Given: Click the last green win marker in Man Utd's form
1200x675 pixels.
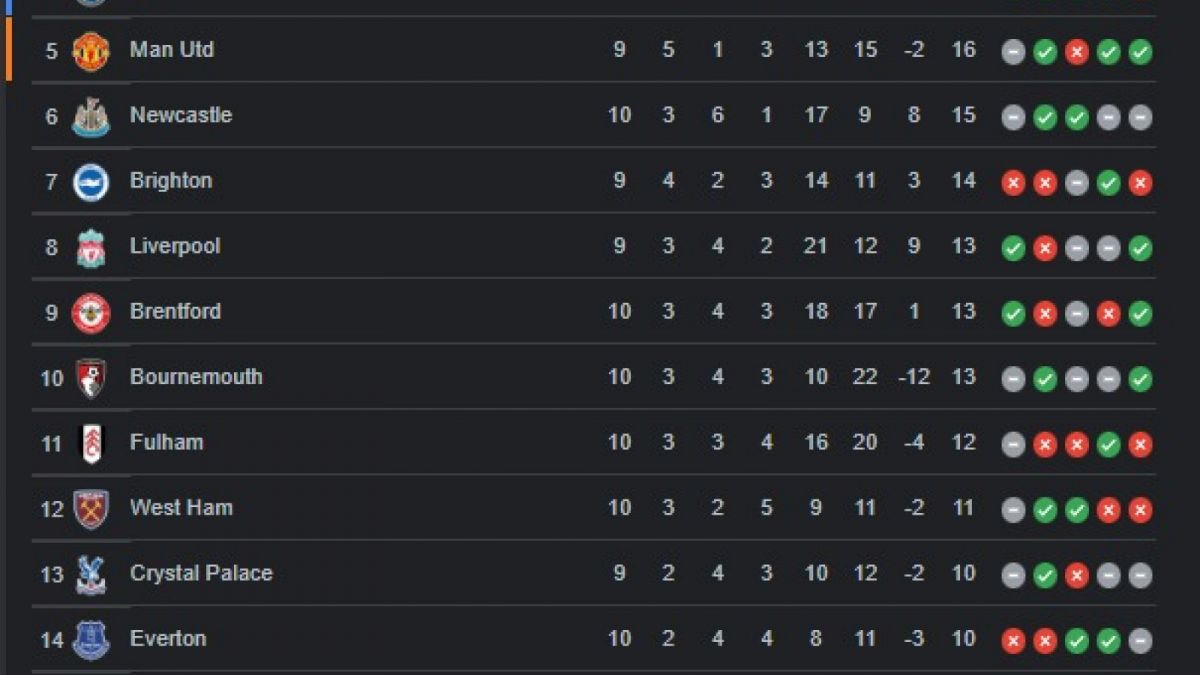Looking at the screenshot, I should [x=1138, y=49].
